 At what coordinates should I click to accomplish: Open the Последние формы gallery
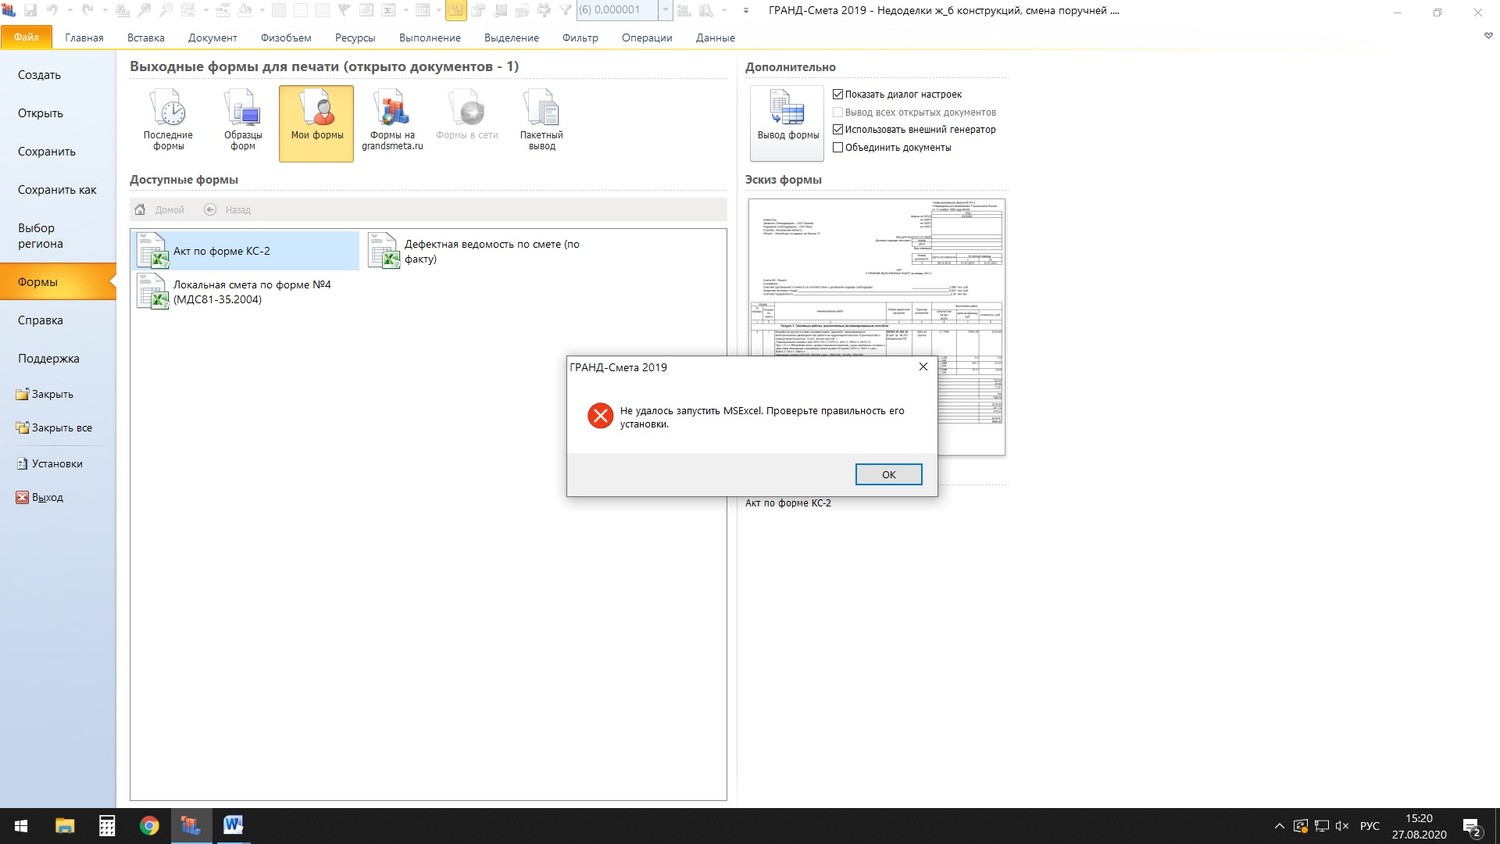point(168,122)
